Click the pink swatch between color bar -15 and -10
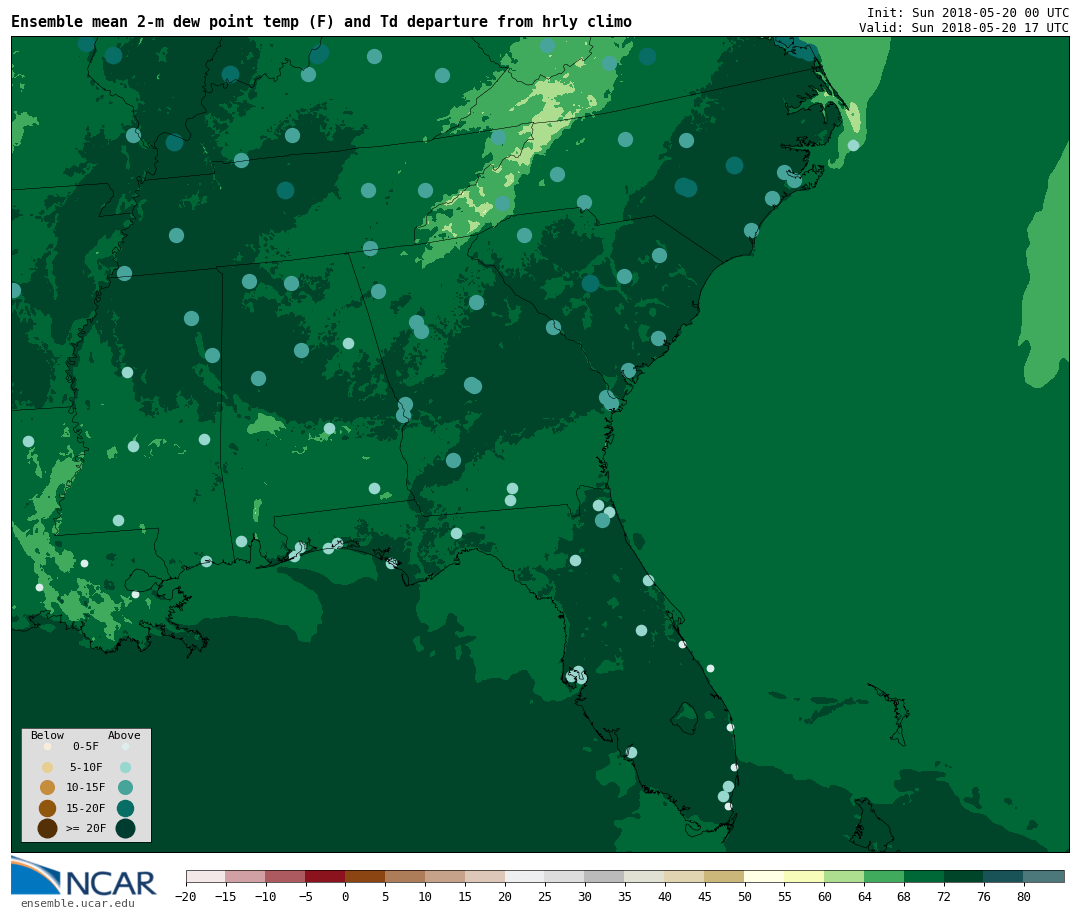Image resolution: width=1080 pixels, height=915 pixels. pyautogui.click(x=245, y=876)
